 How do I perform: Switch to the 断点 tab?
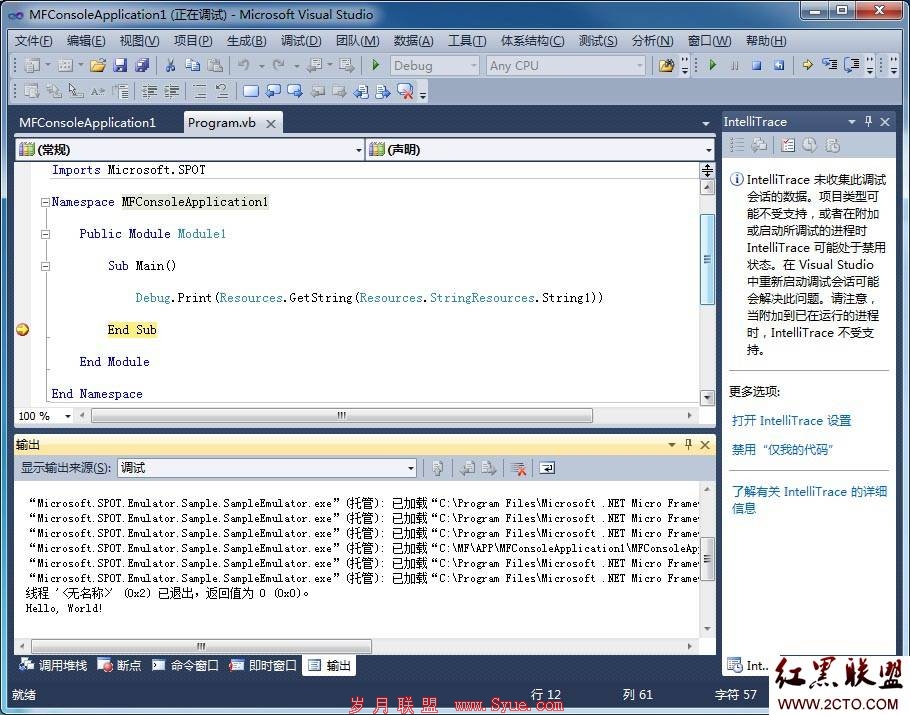pos(119,665)
